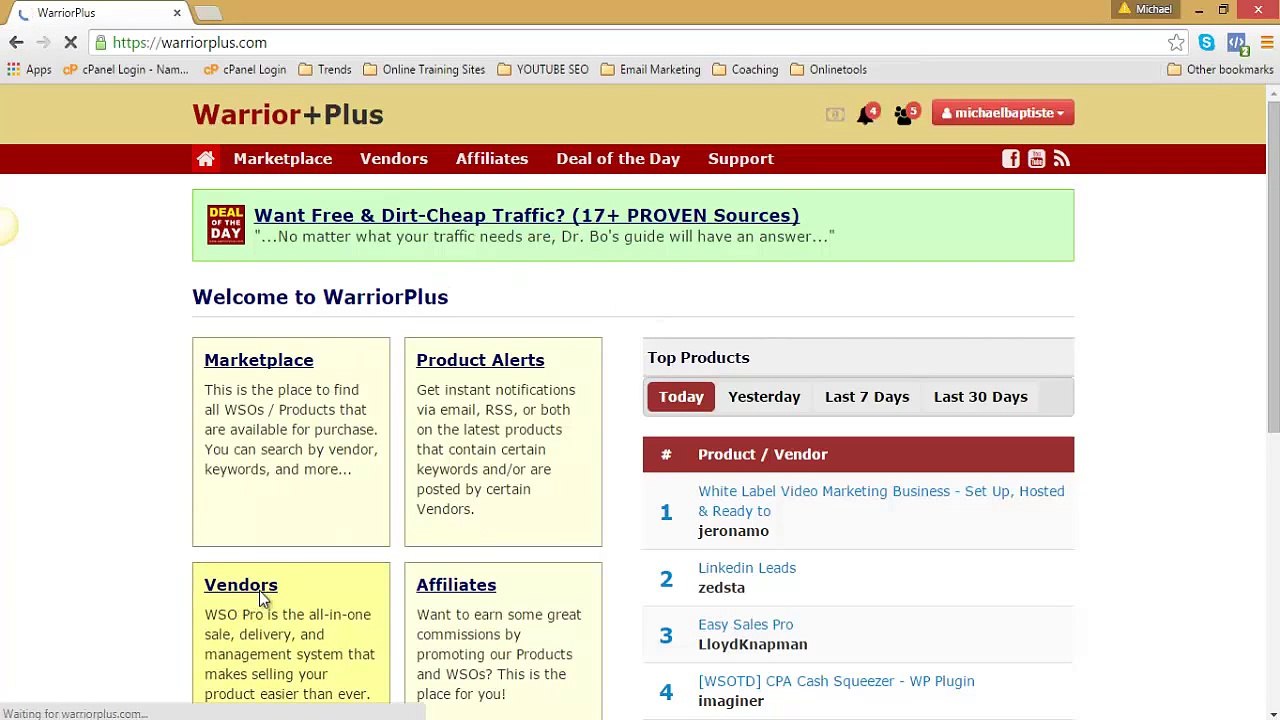This screenshot has height=720, width=1280.
Task: Switch to the Last 30 Days tab
Action: click(981, 397)
